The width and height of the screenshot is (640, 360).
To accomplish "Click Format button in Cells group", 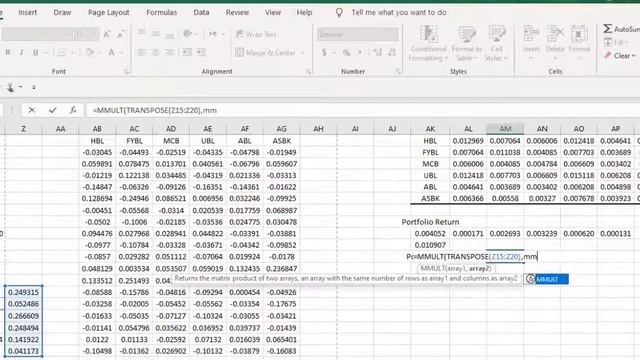I will tap(579, 42).
